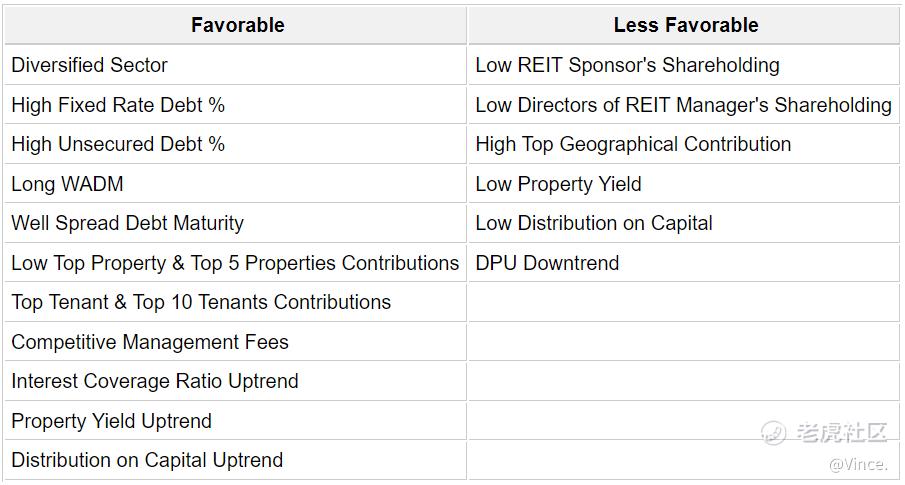Select the Competitive Management Fees cell
This screenshot has height=485, width=905.
[x=235, y=342]
